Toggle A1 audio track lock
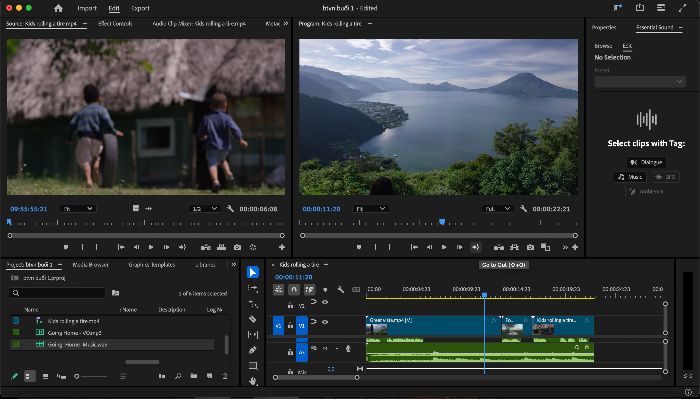 pyautogui.click(x=290, y=352)
